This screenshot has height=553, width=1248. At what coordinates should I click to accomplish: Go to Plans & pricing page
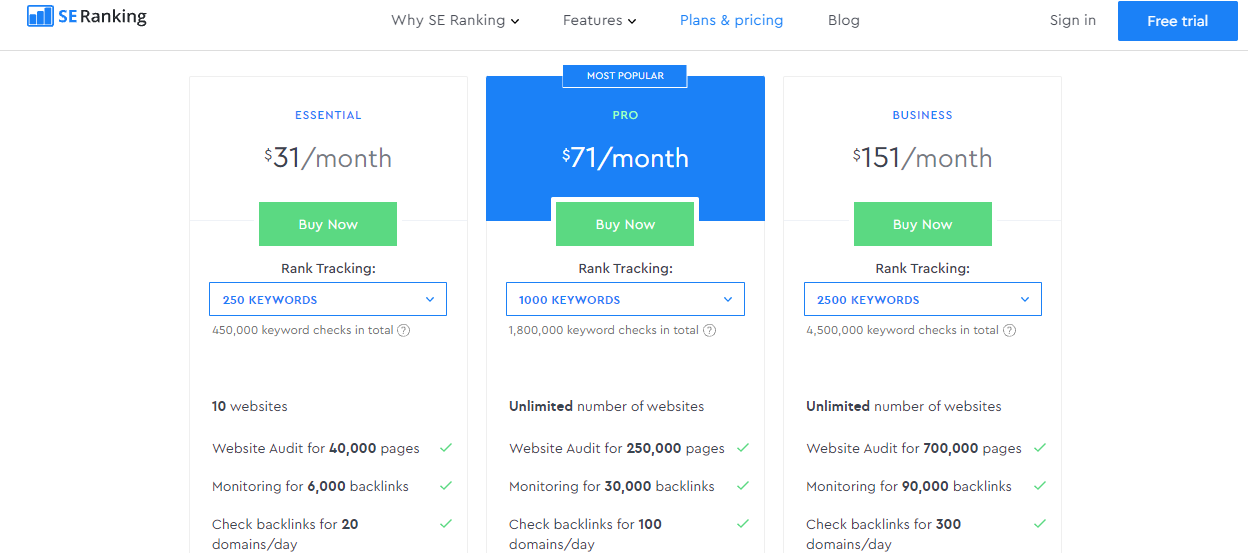coord(732,20)
